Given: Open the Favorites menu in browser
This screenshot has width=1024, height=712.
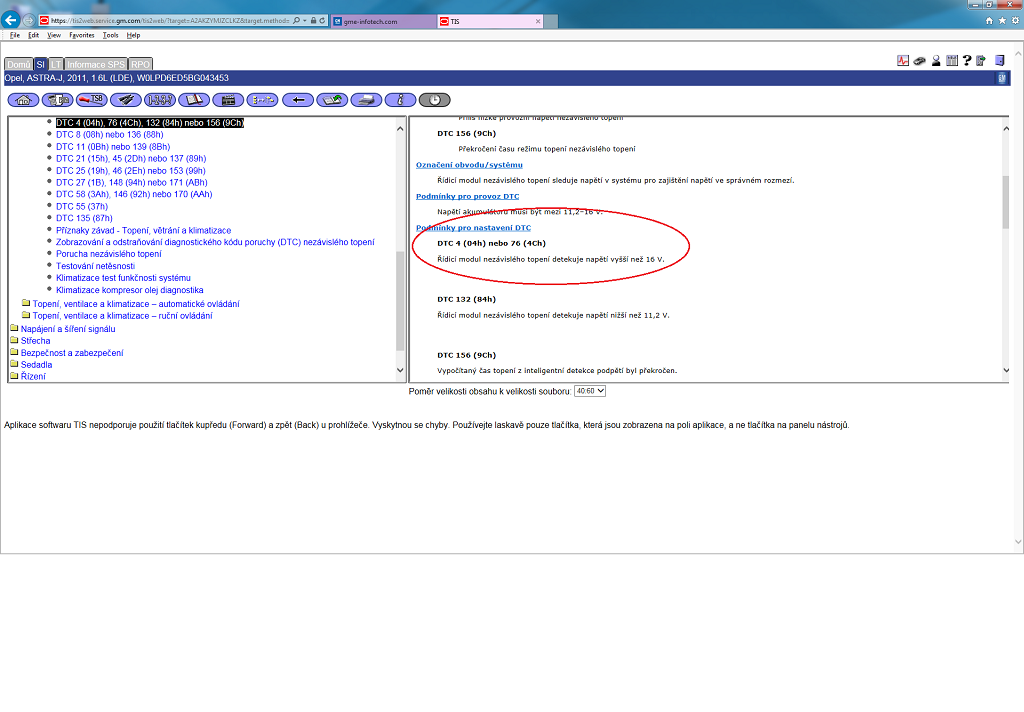Looking at the screenshot, I should [x=82, y=35].
